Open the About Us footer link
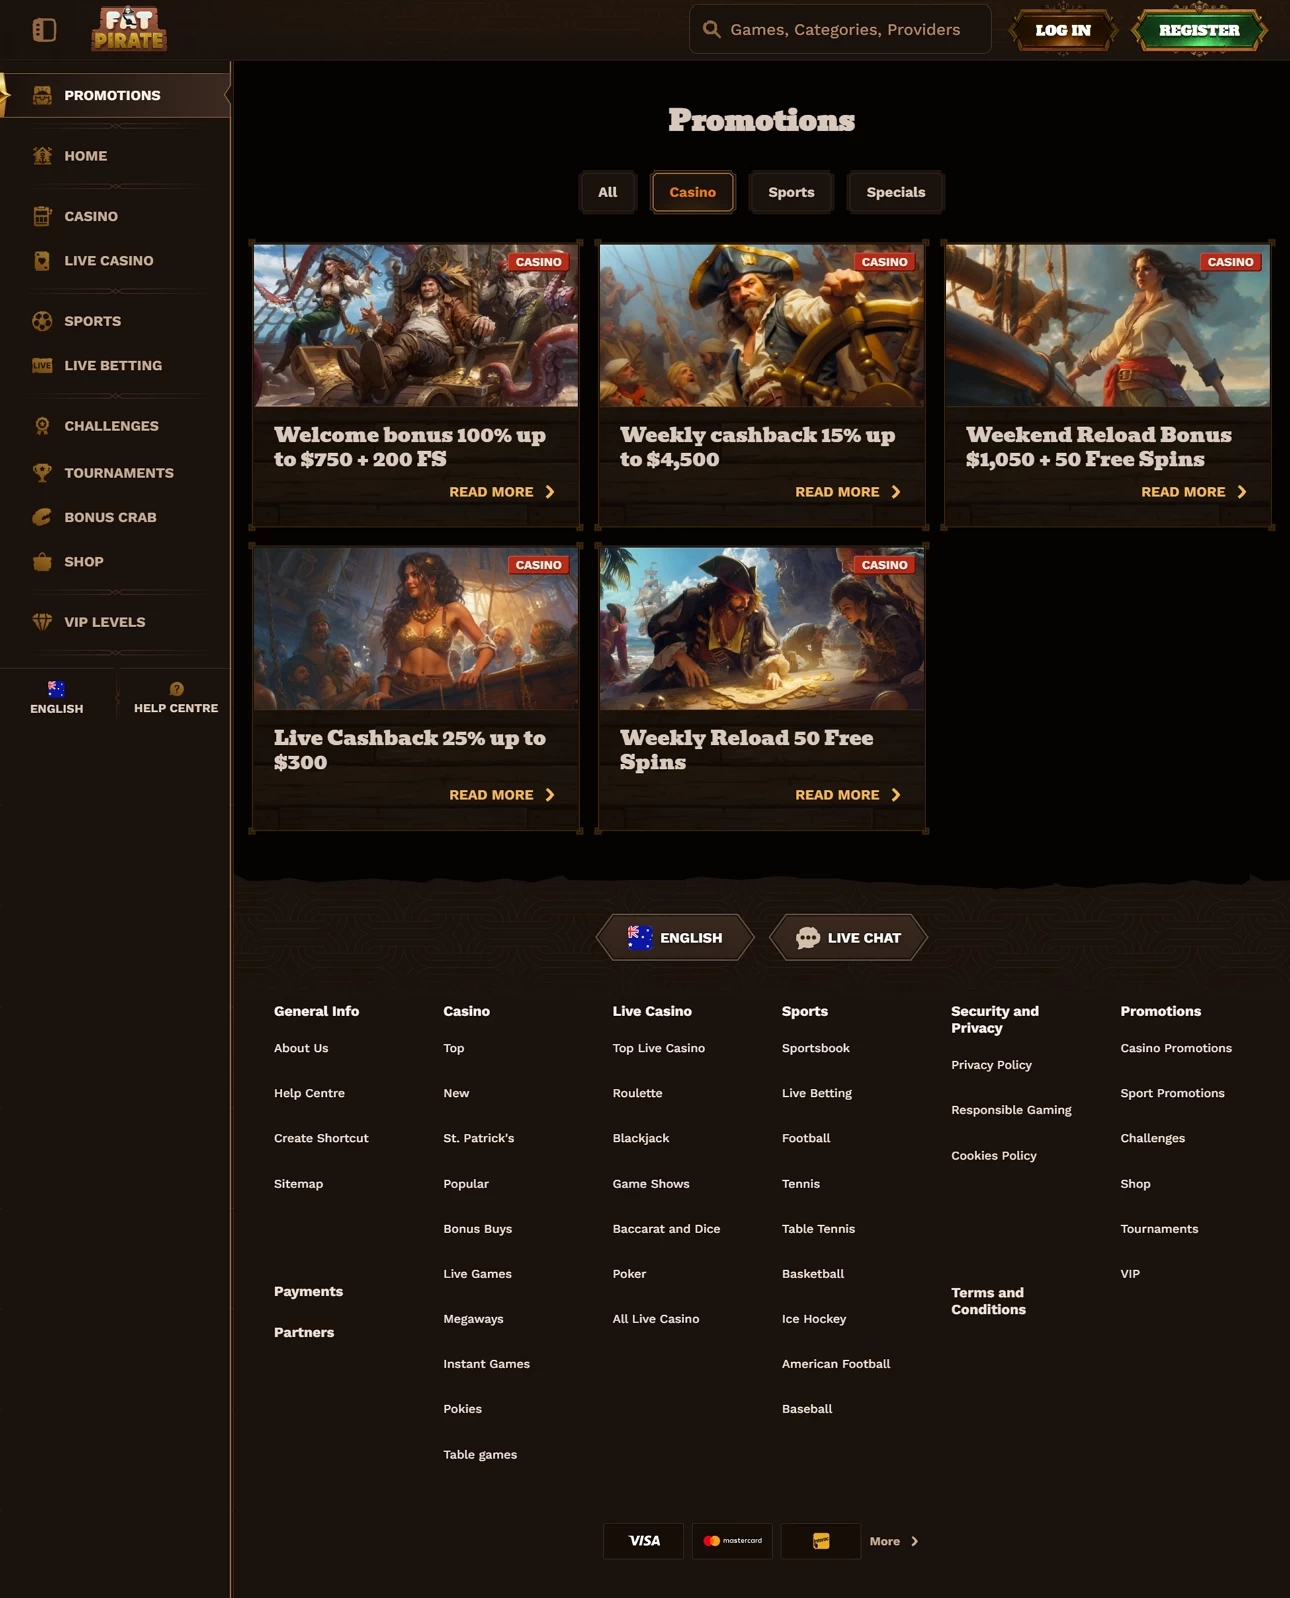Viewport: 1290px width, 1598px height. coord(301,1048)
